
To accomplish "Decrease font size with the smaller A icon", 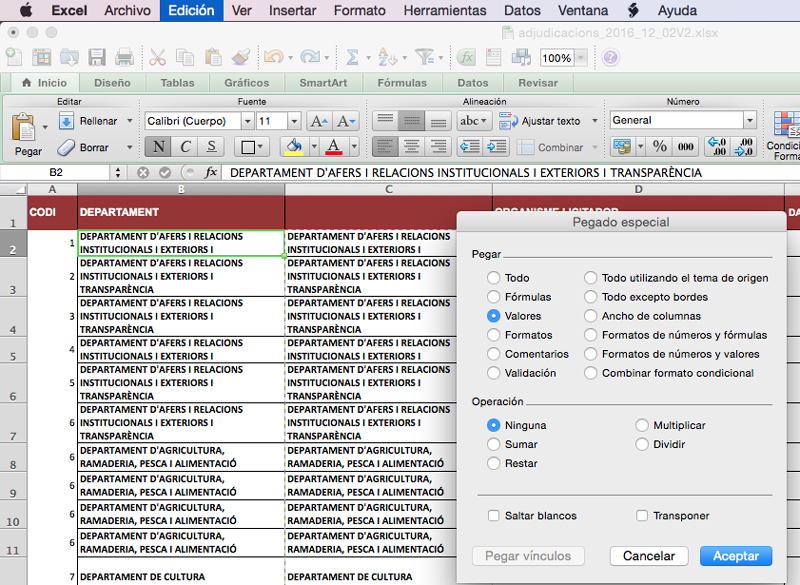I will click(345, 121).
